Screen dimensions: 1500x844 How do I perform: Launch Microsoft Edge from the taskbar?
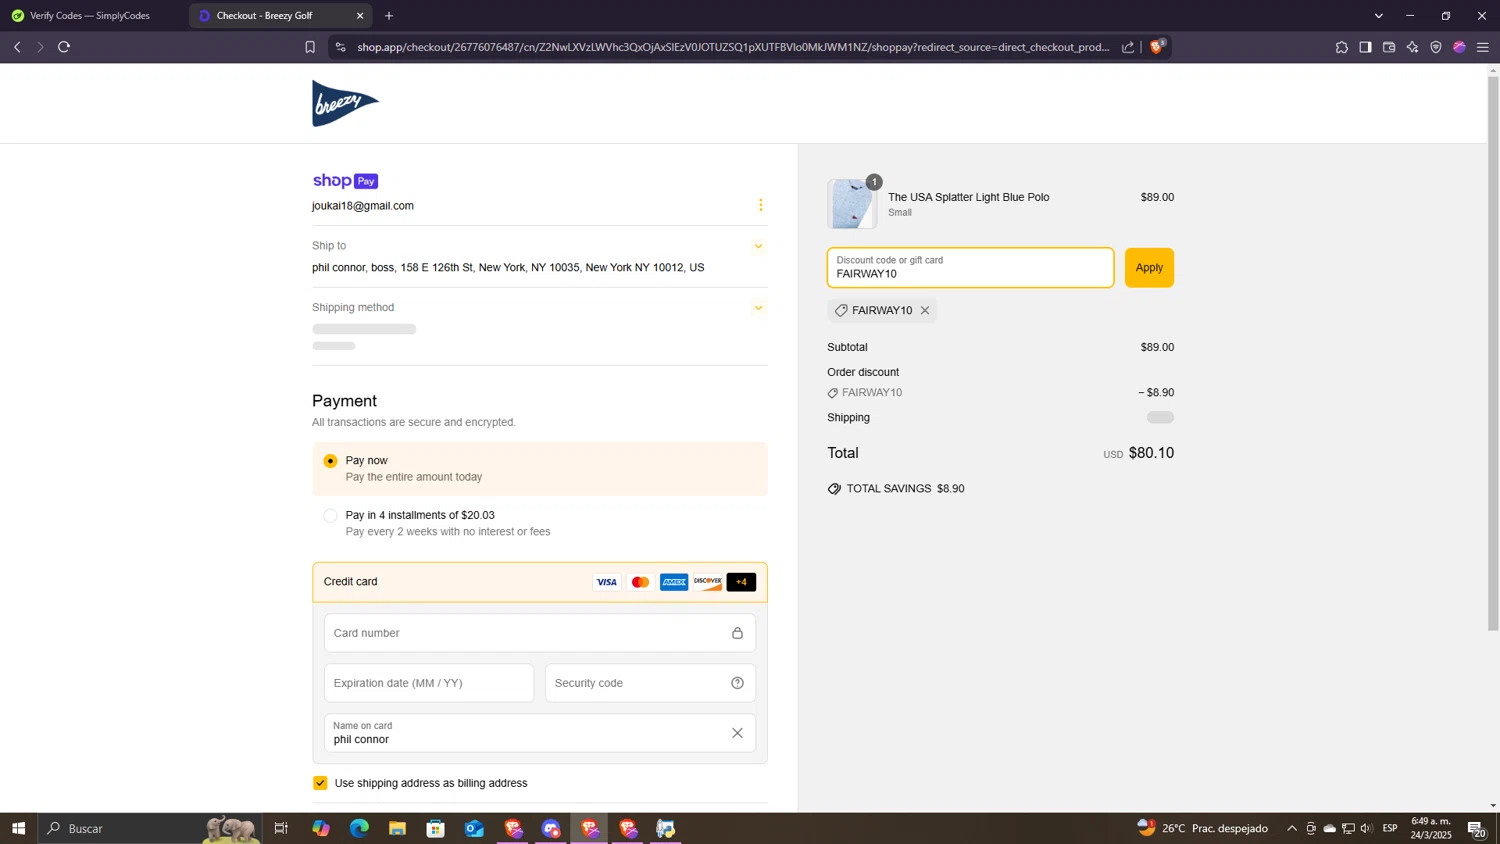tap(359, 828)
